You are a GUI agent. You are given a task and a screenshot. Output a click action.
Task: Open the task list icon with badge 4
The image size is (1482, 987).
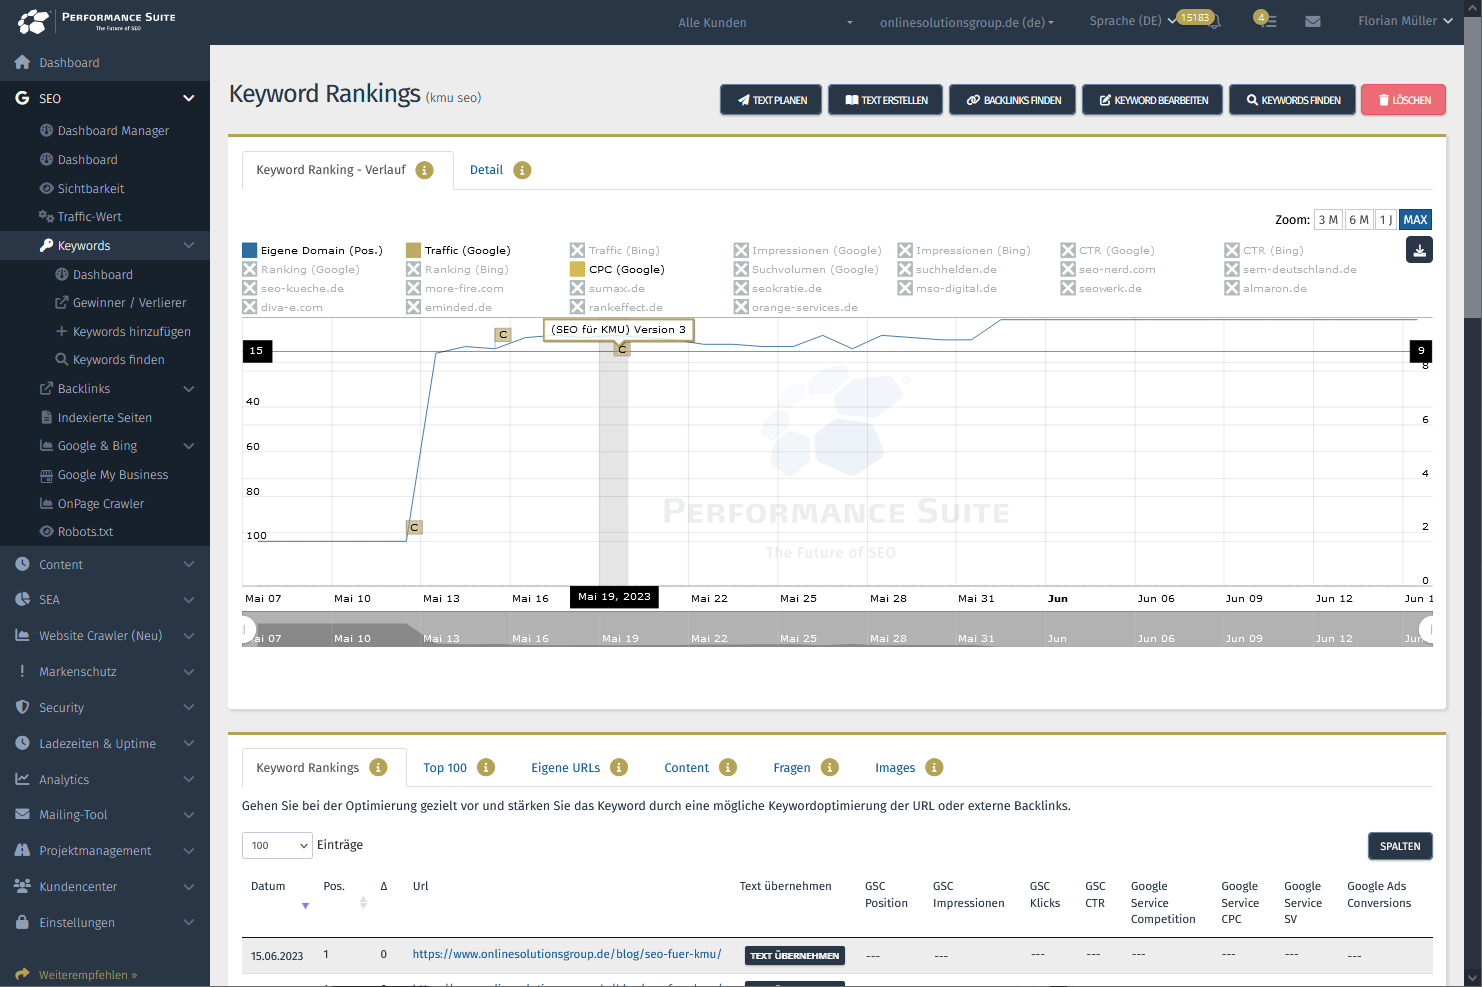[x=1267, y=21]
